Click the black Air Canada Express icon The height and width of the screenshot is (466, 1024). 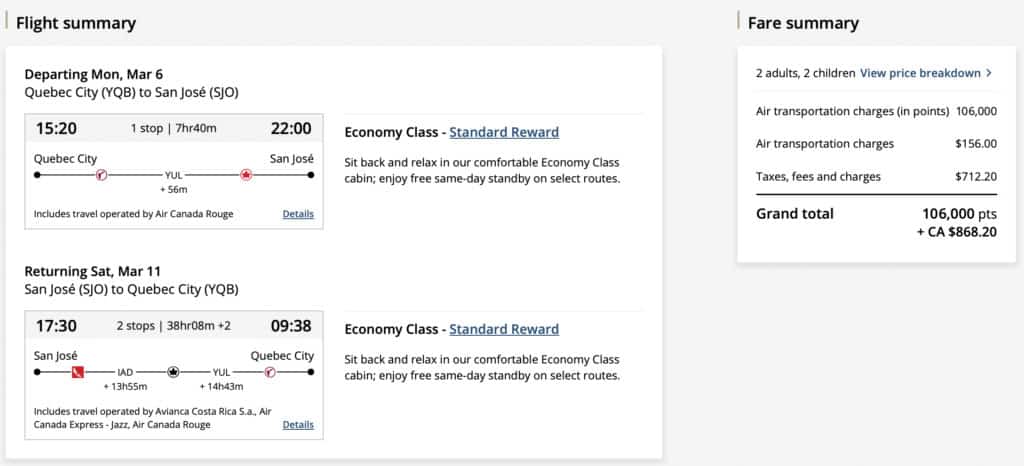click(173, 372)
